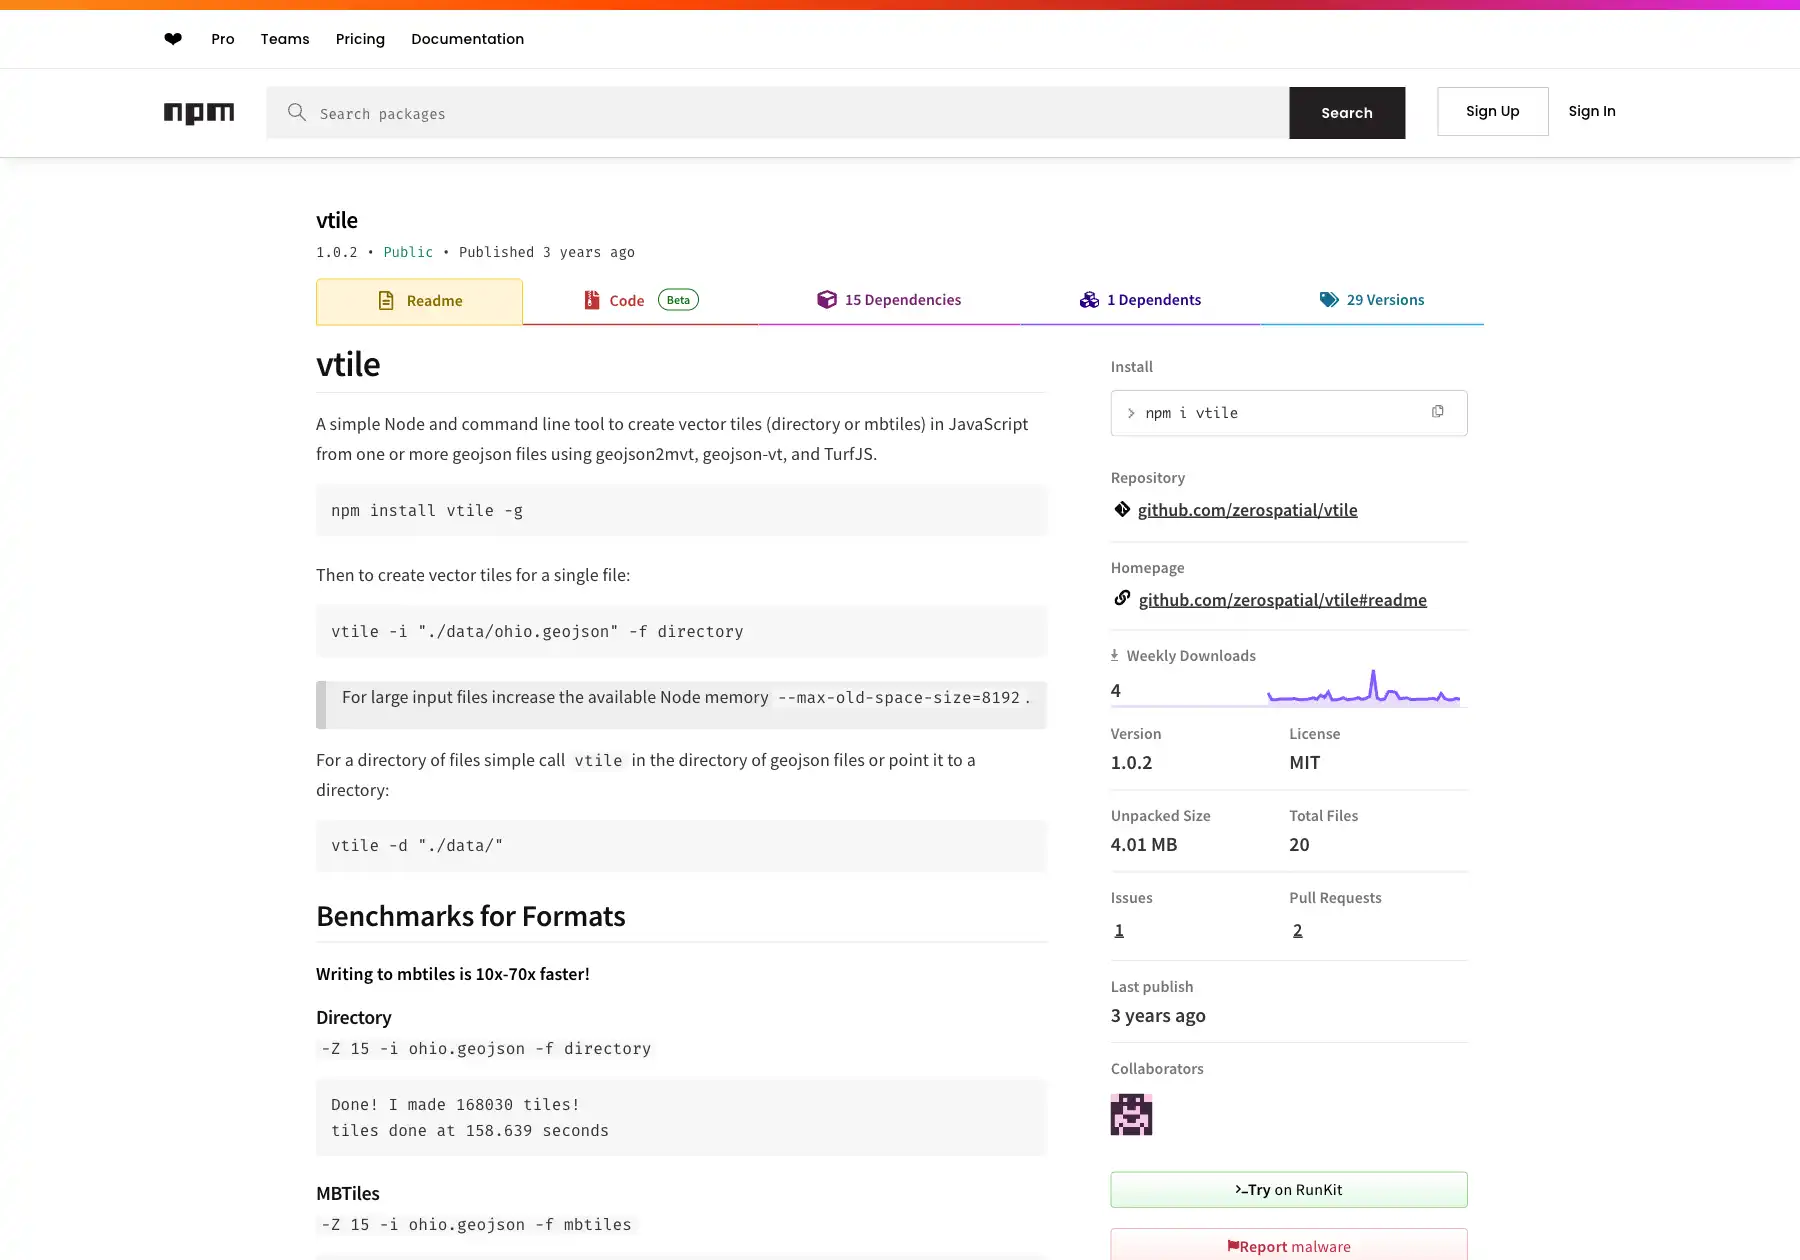This screenshot has height=1260, width=1800.
Task: Click the git repository diamond icon
Action: 1122,509
